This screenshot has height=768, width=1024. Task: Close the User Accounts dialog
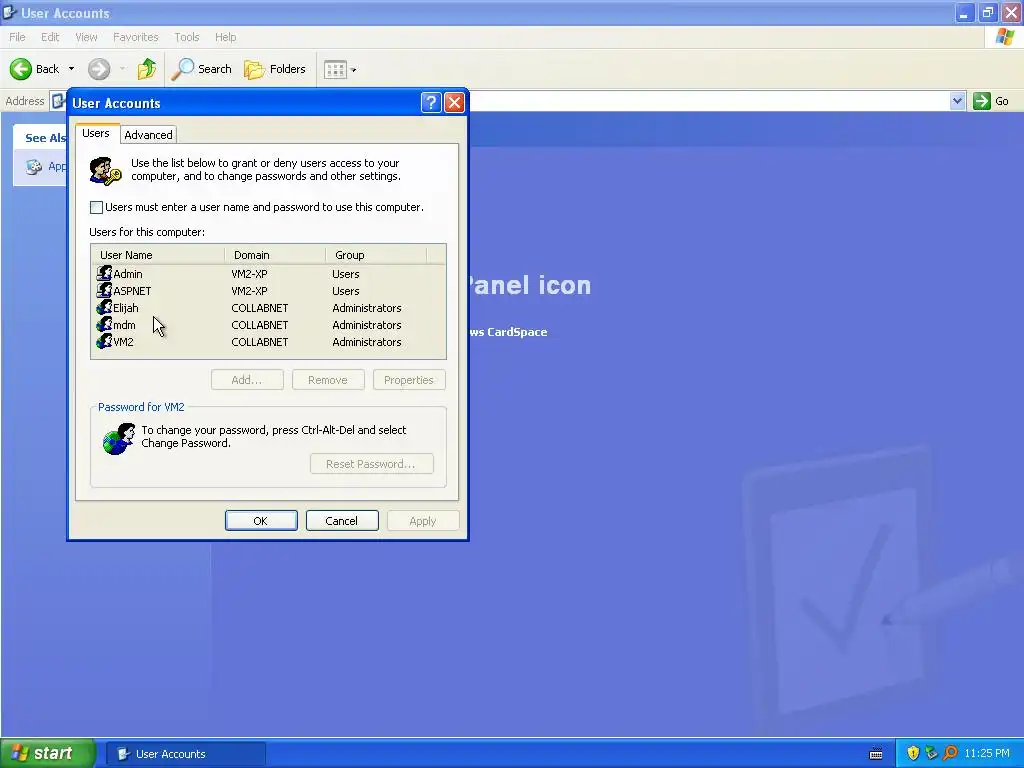[454, 103]
